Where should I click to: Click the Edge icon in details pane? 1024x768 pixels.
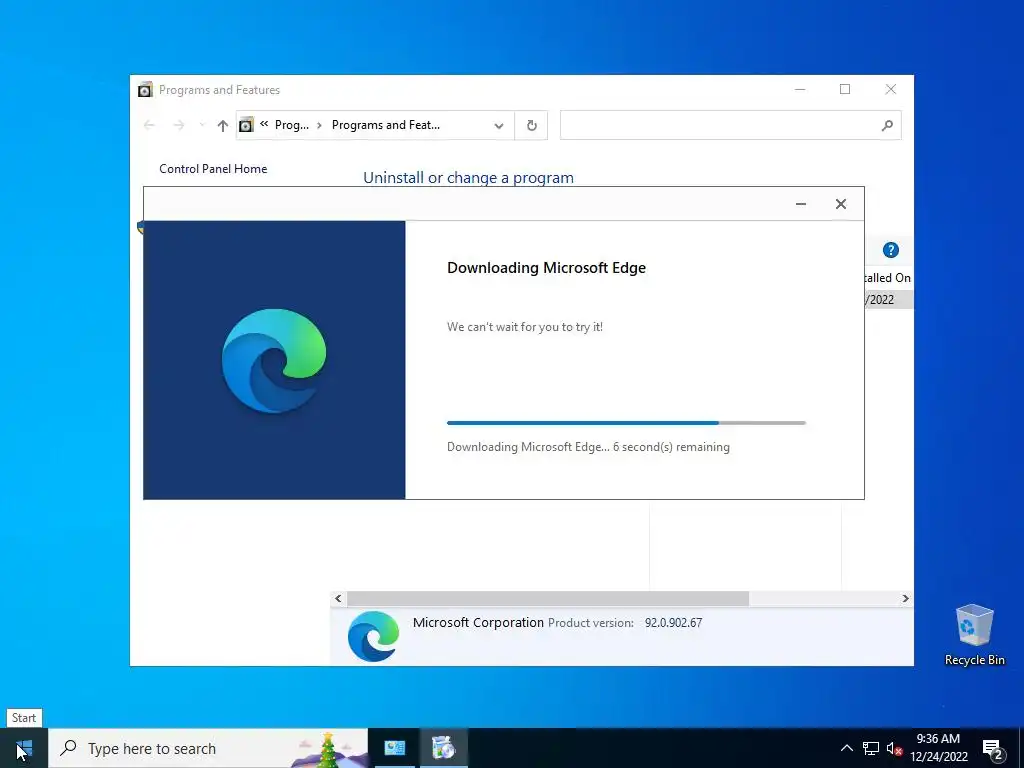pyautogui.click(x=374, y=635)
